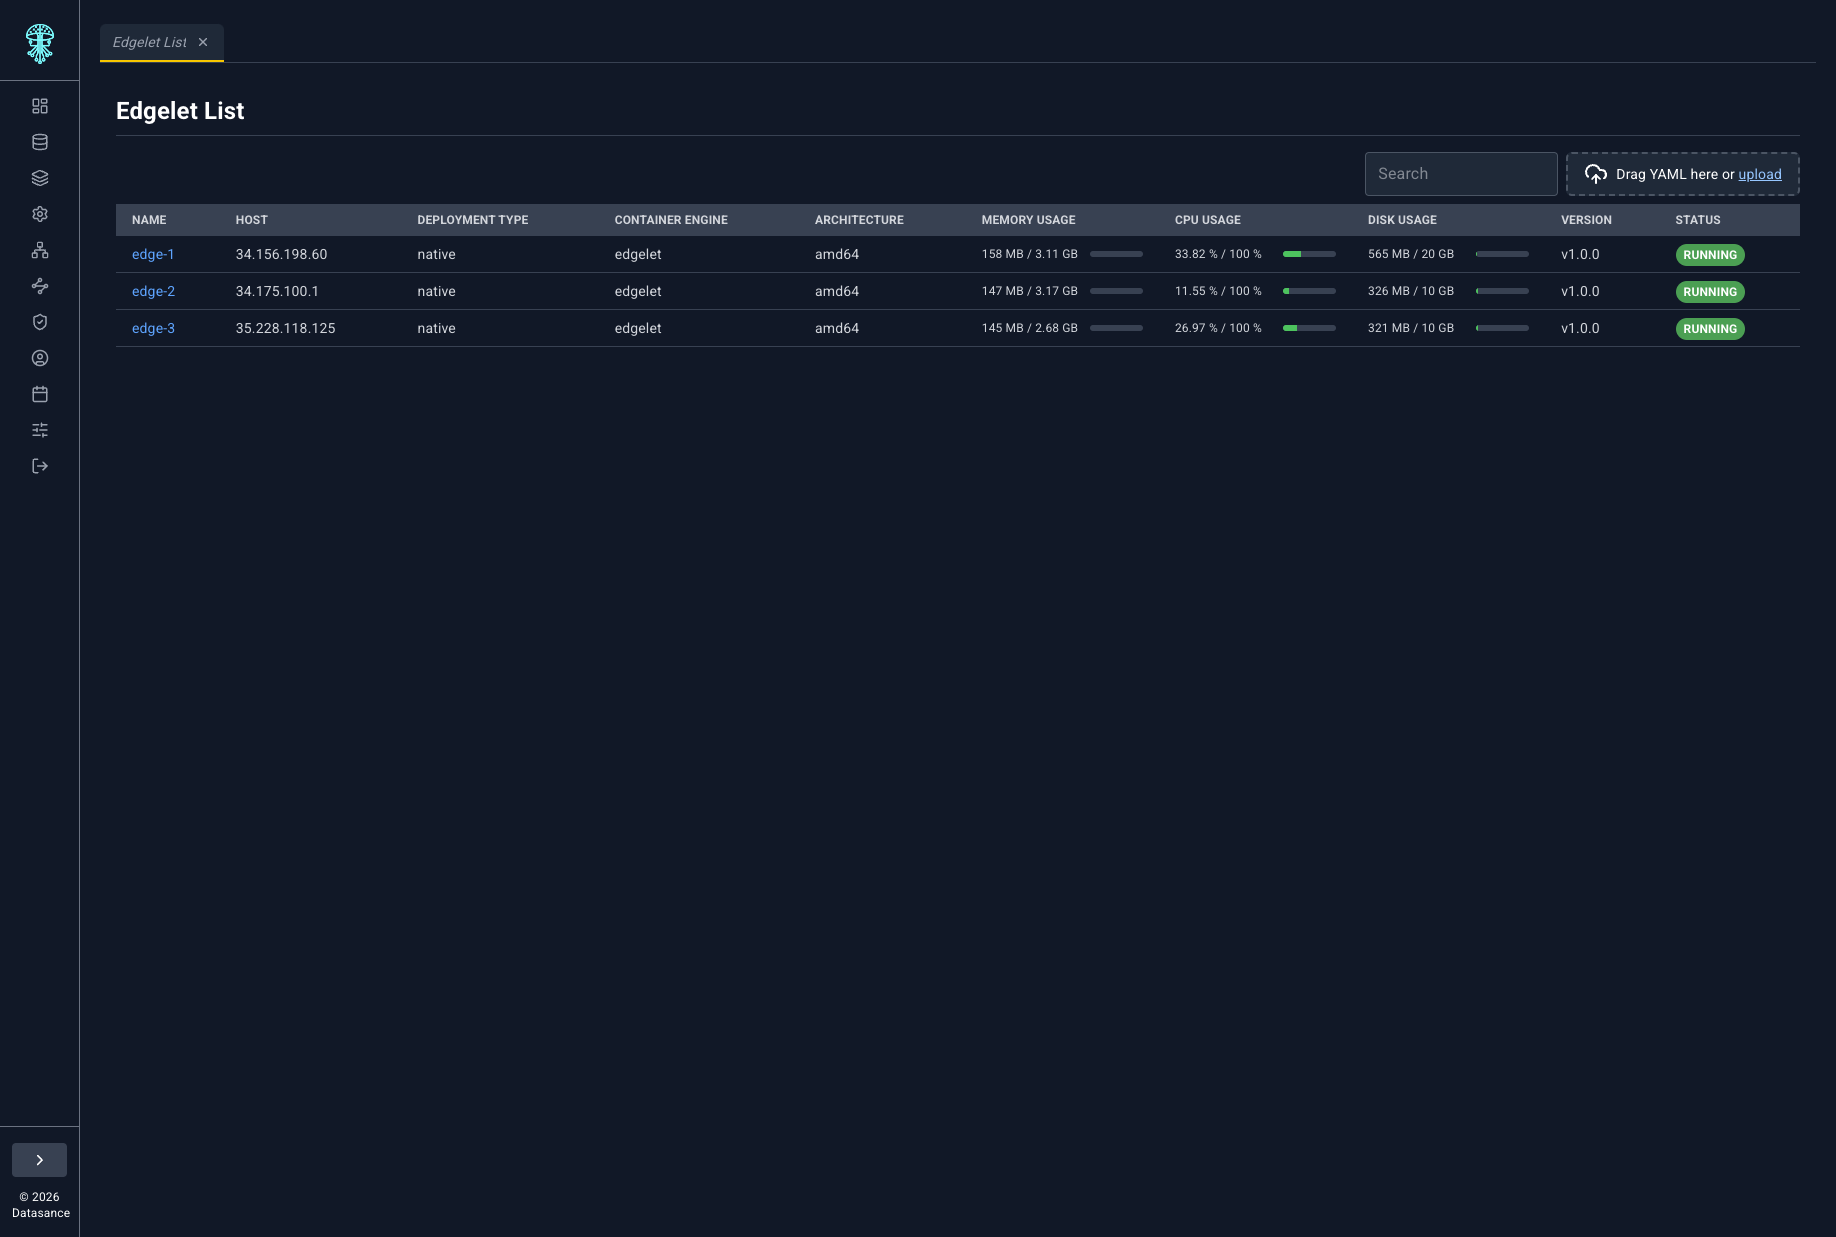Click the NAME column header

click(149, 220)
